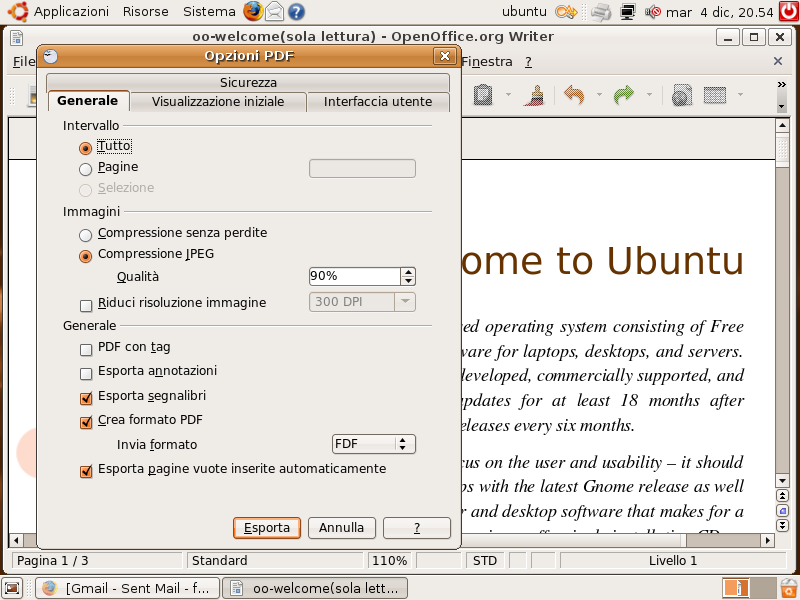Enable the PDF con tag checkbox

click(x=86, y=349)
